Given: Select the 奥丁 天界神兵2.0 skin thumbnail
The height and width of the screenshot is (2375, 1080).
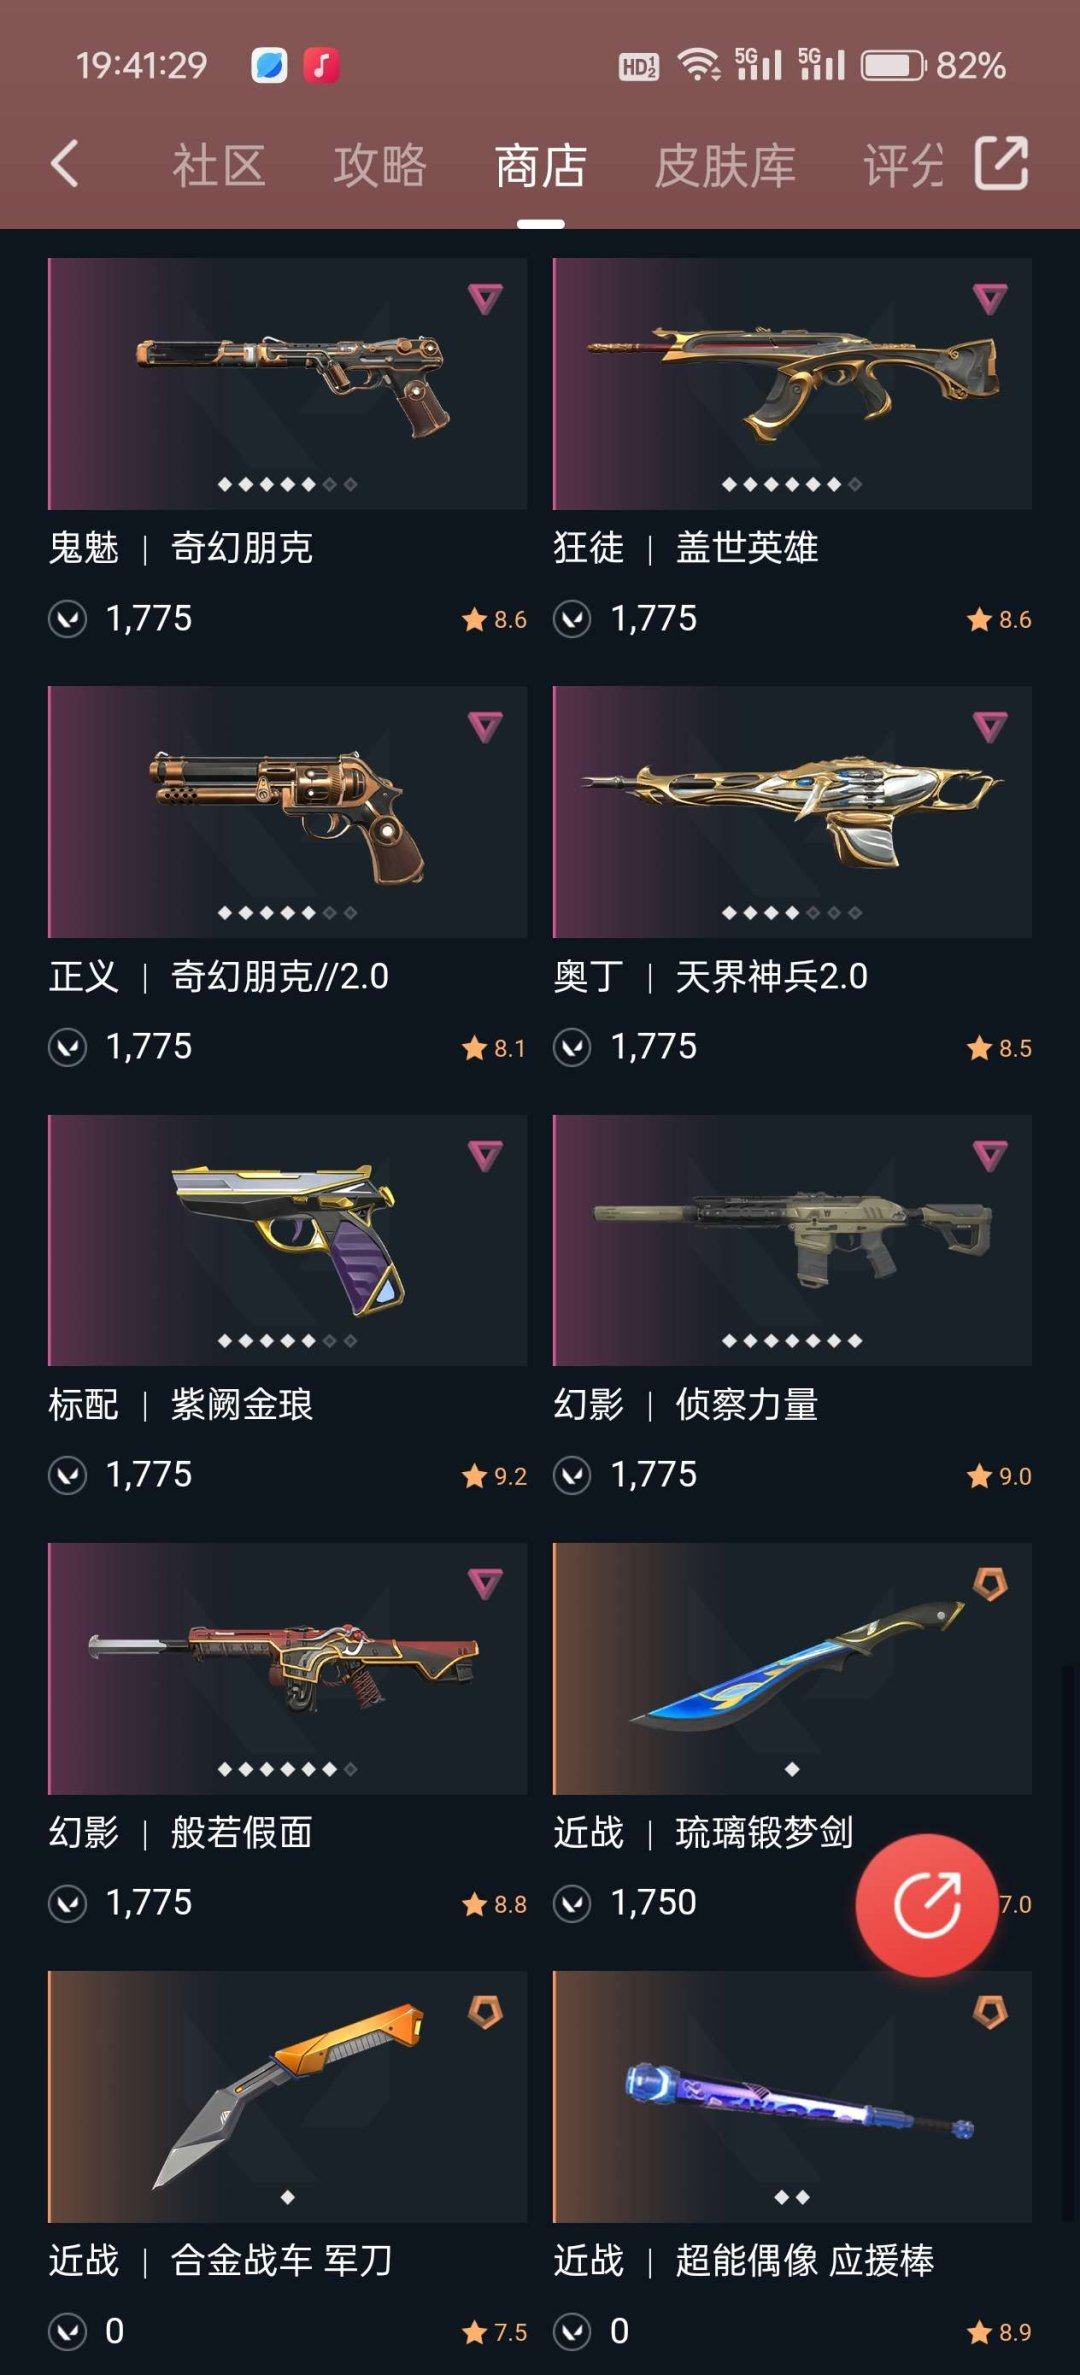Looking at the screenshot, I should point(792,812).
